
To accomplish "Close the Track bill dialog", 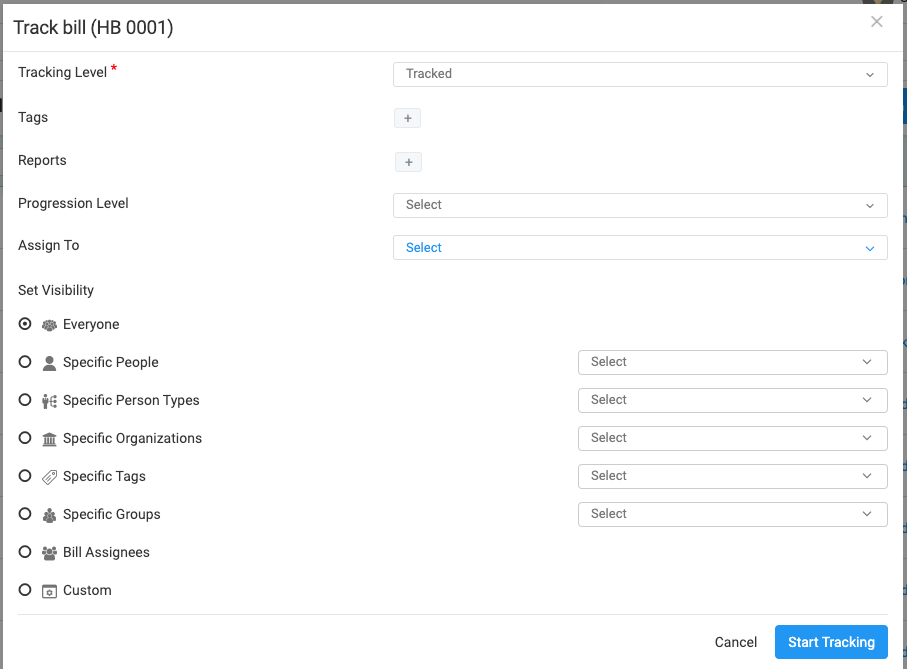I will (x=876, y=22).
